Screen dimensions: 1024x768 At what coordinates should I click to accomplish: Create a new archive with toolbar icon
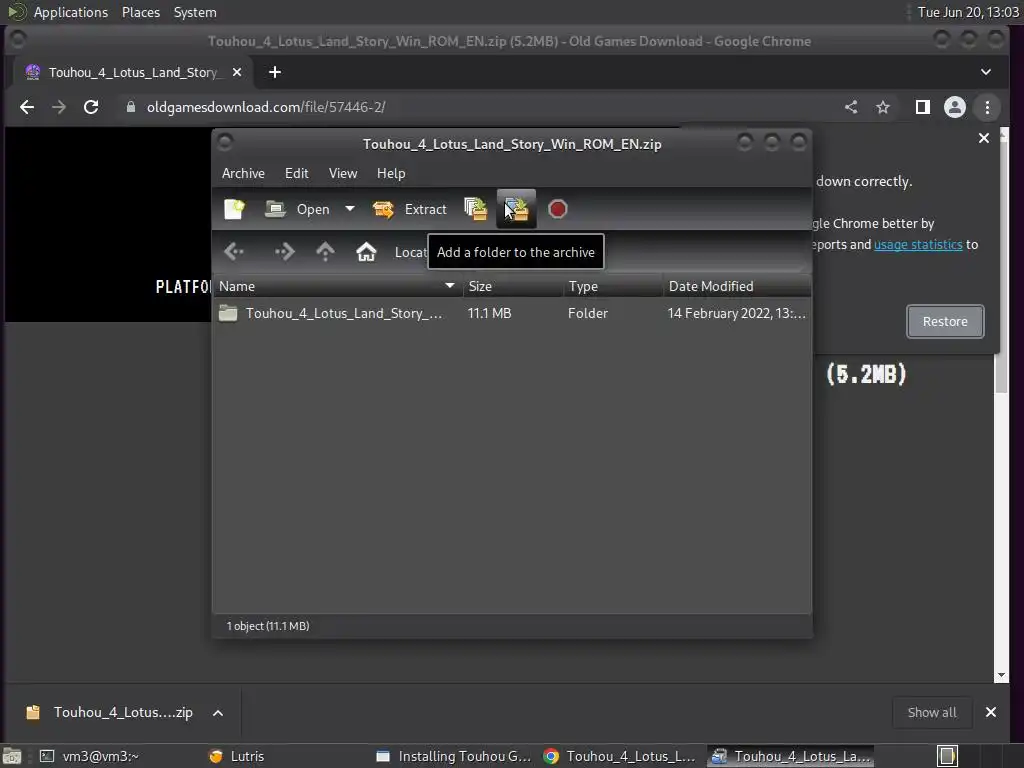(234, 209)
